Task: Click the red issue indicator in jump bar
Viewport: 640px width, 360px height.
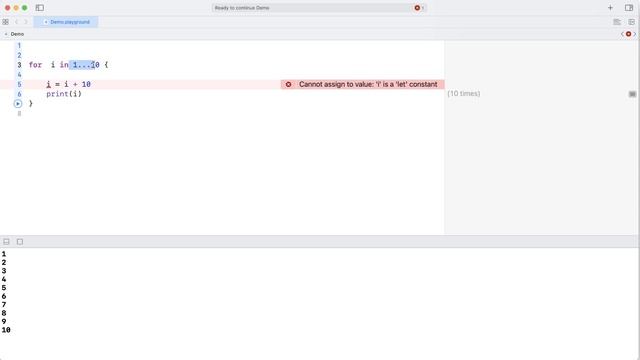Action: tap(629, 34)
